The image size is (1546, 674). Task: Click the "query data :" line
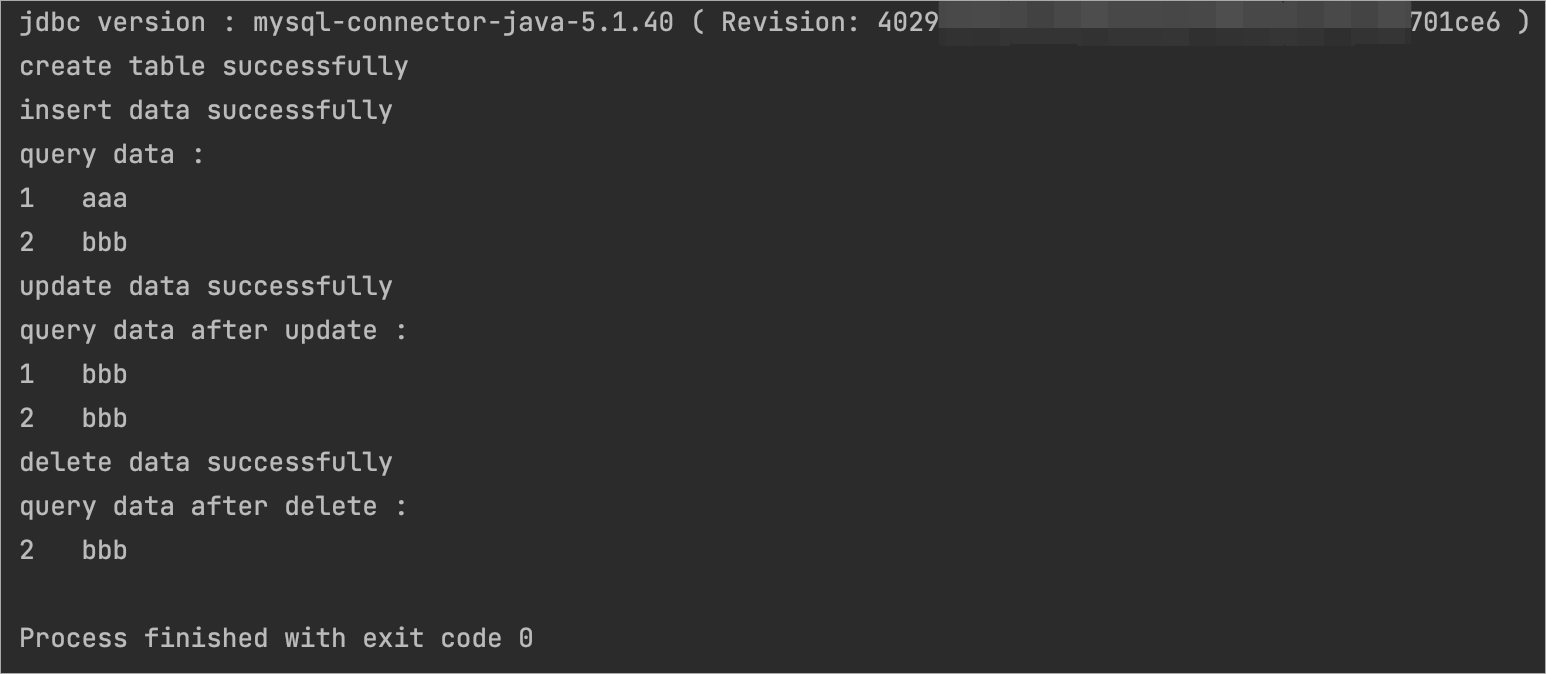pos(112,154)
